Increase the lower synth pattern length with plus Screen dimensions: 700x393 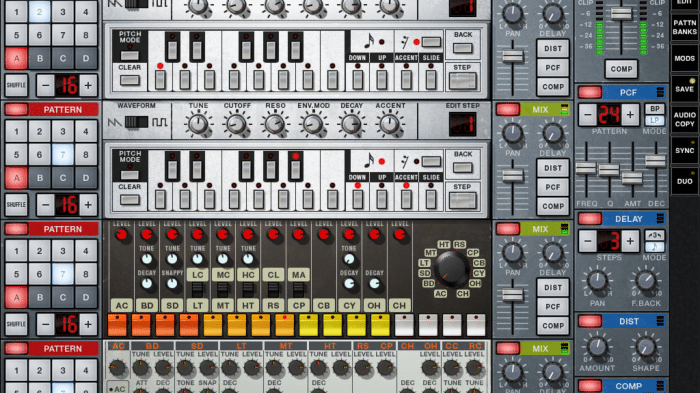tap(88, 205)
